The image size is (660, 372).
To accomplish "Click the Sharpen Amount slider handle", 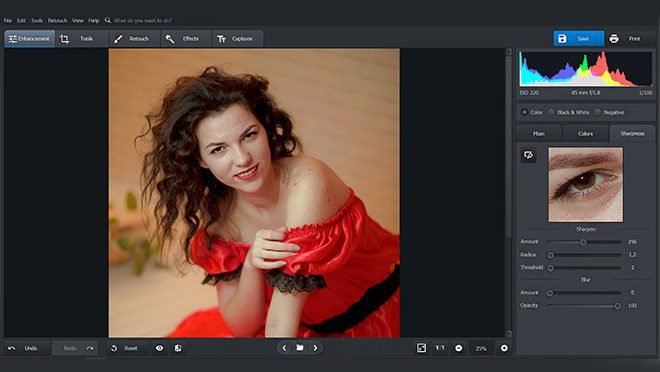I will tap(583, 242).
